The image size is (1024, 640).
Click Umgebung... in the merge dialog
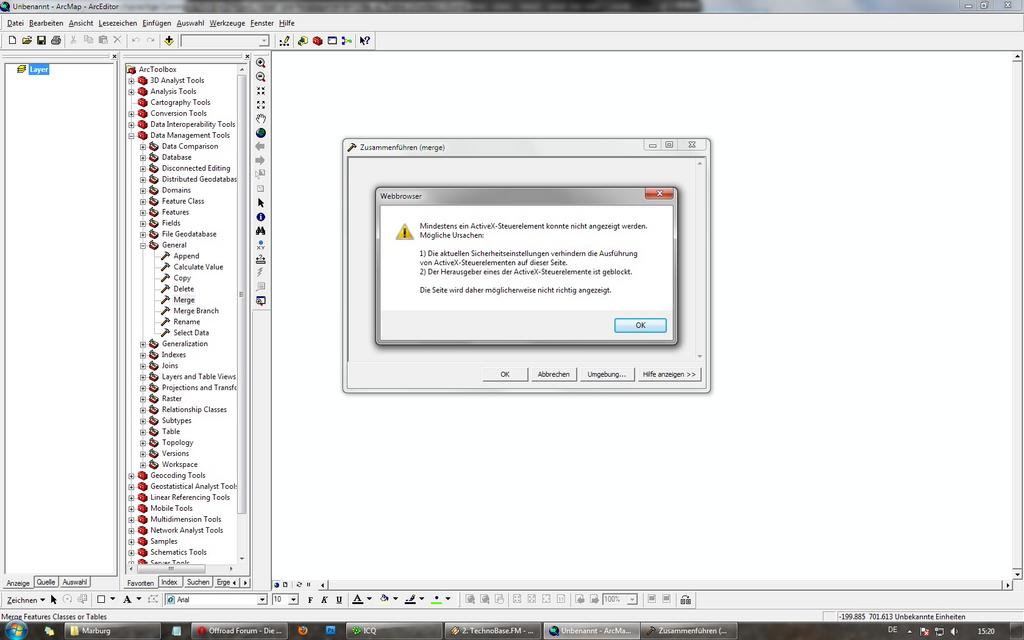[x=606, y=374]
